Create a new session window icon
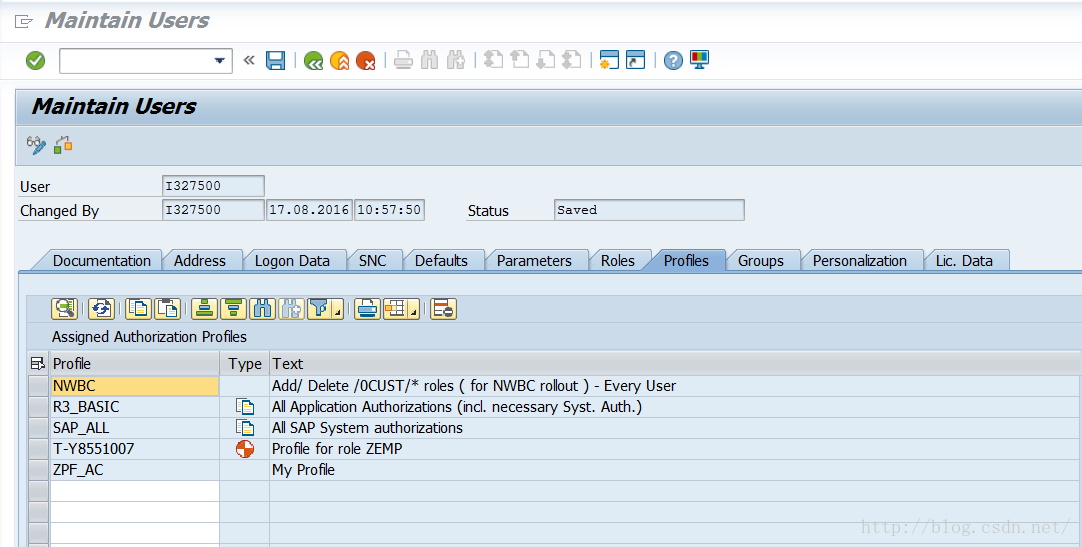Viewport: 1082px width, 547px height. click(x=609, y=61)
